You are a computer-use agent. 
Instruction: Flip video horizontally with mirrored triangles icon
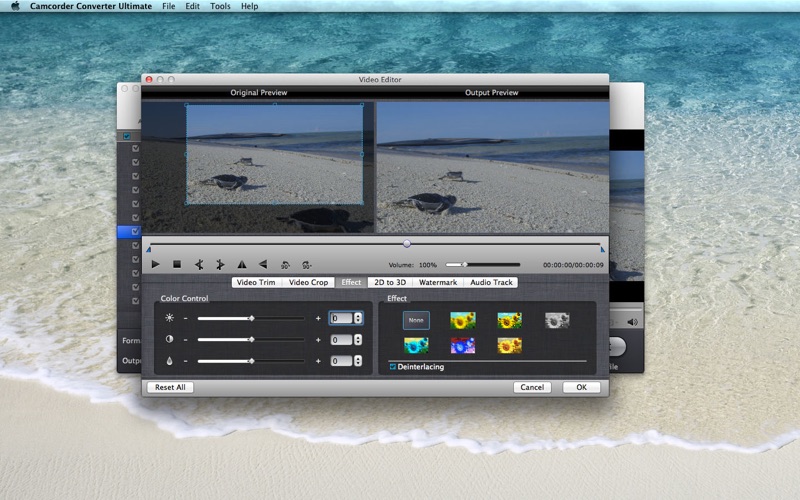(x=242, y=264)
